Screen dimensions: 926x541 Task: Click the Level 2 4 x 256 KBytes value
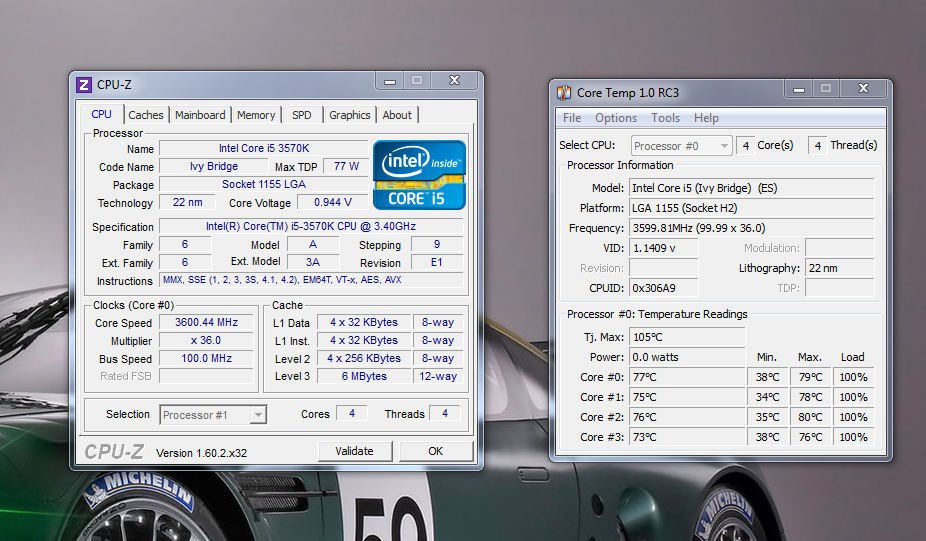pyautogui.click(x=364, y=359)
